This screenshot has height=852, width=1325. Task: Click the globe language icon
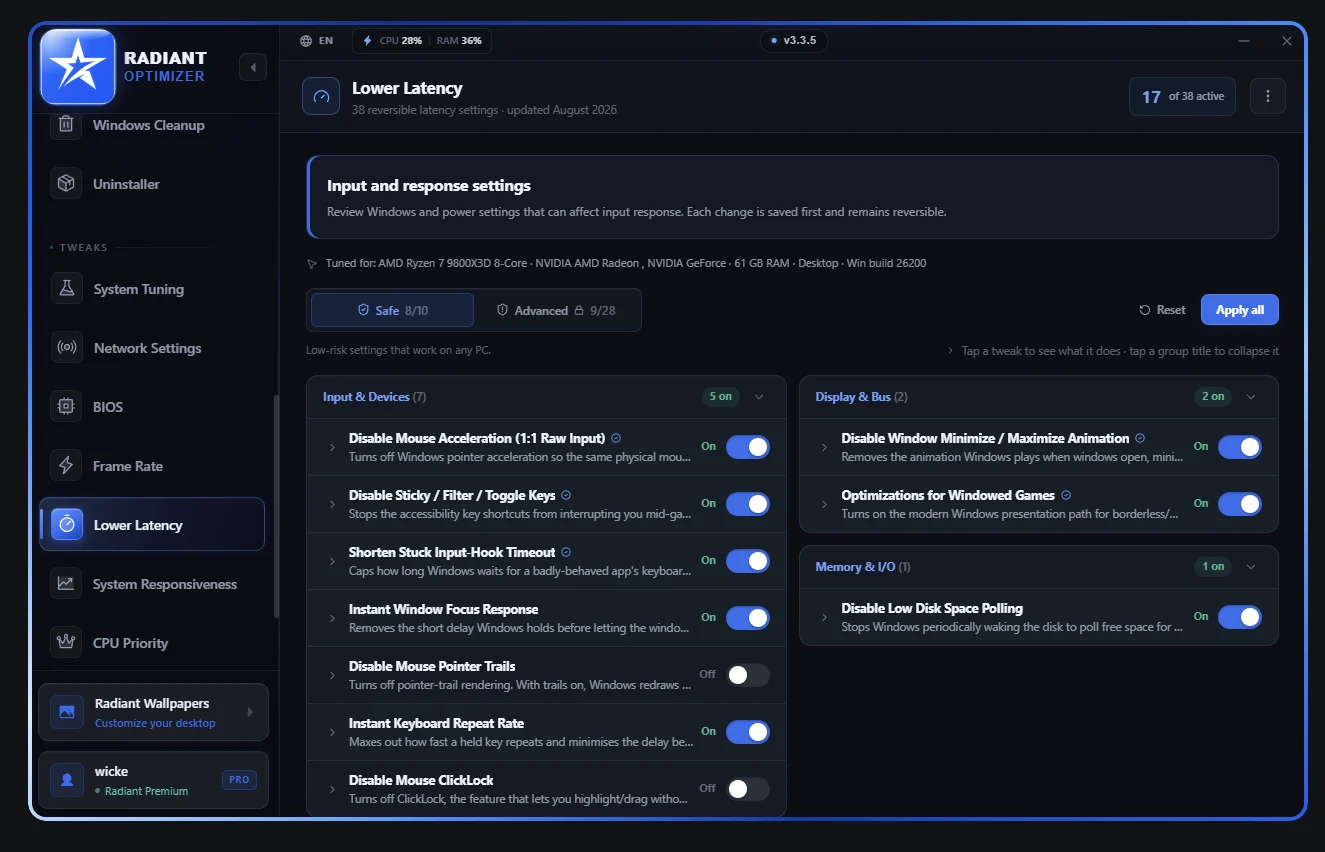(306, 41)
